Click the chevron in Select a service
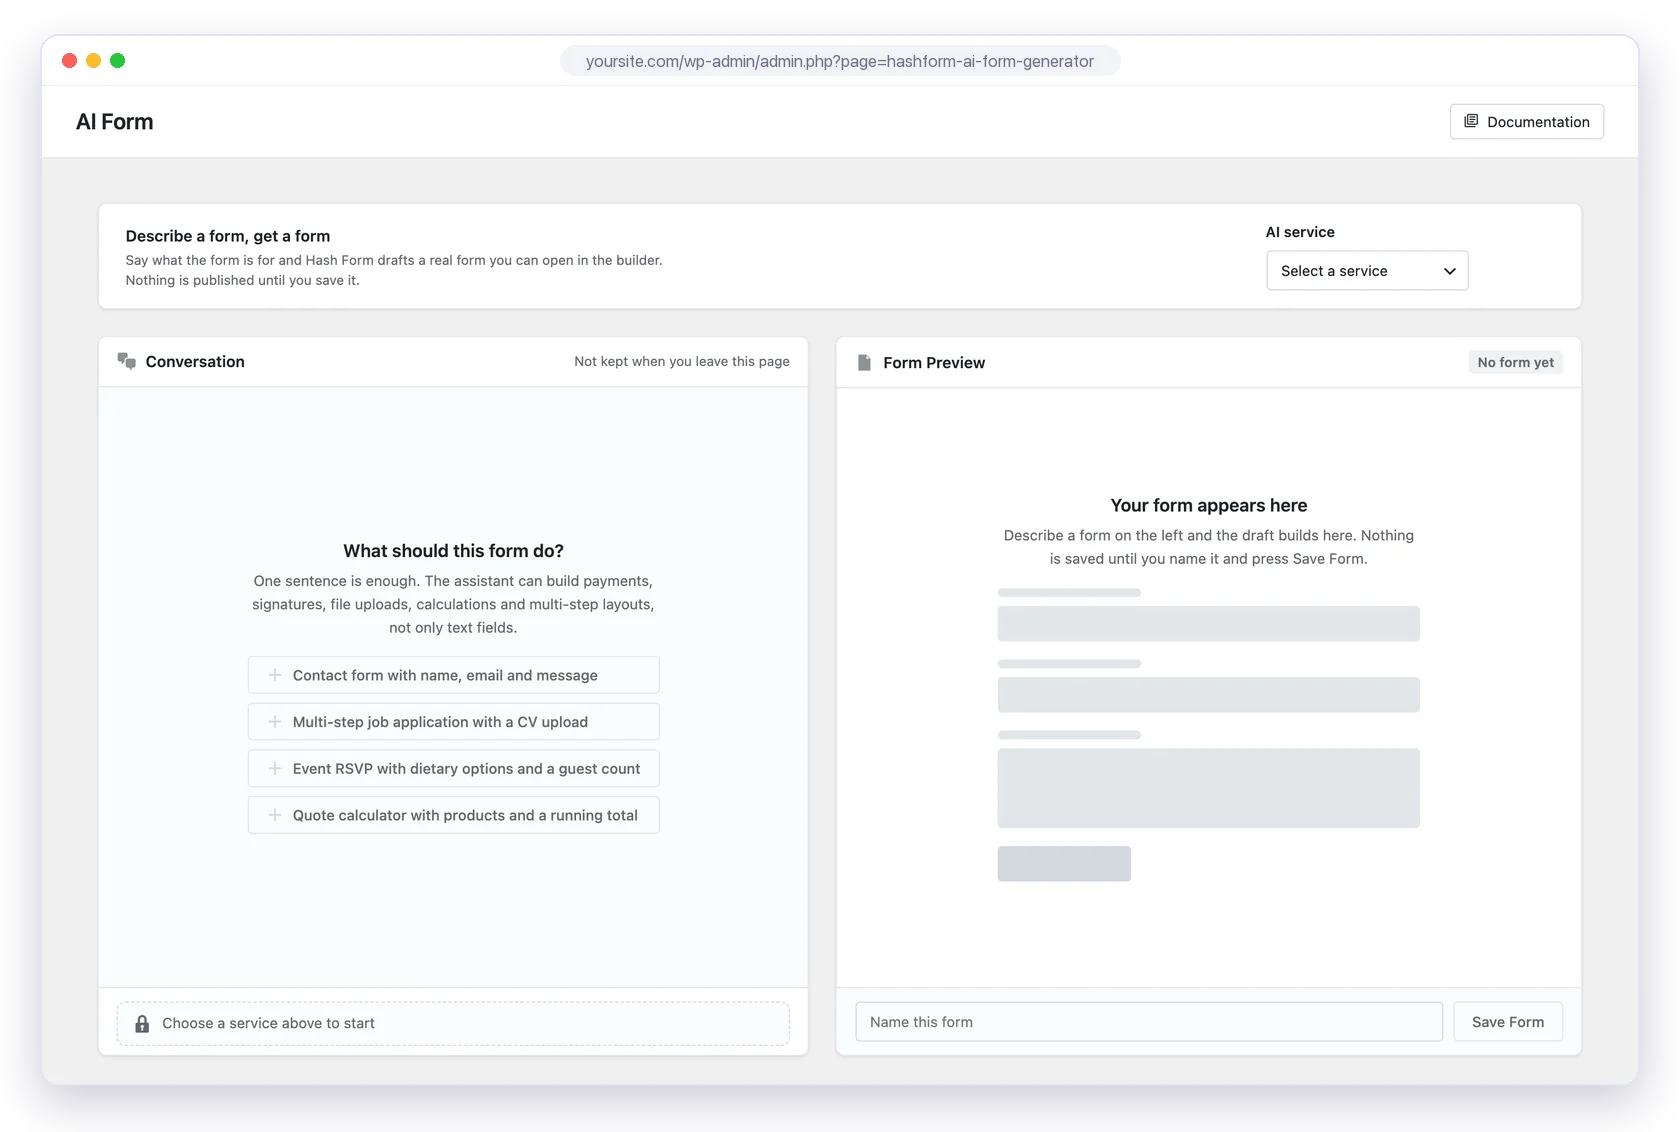This screenshot has width=1680, height=1132. click(1449, 271)
